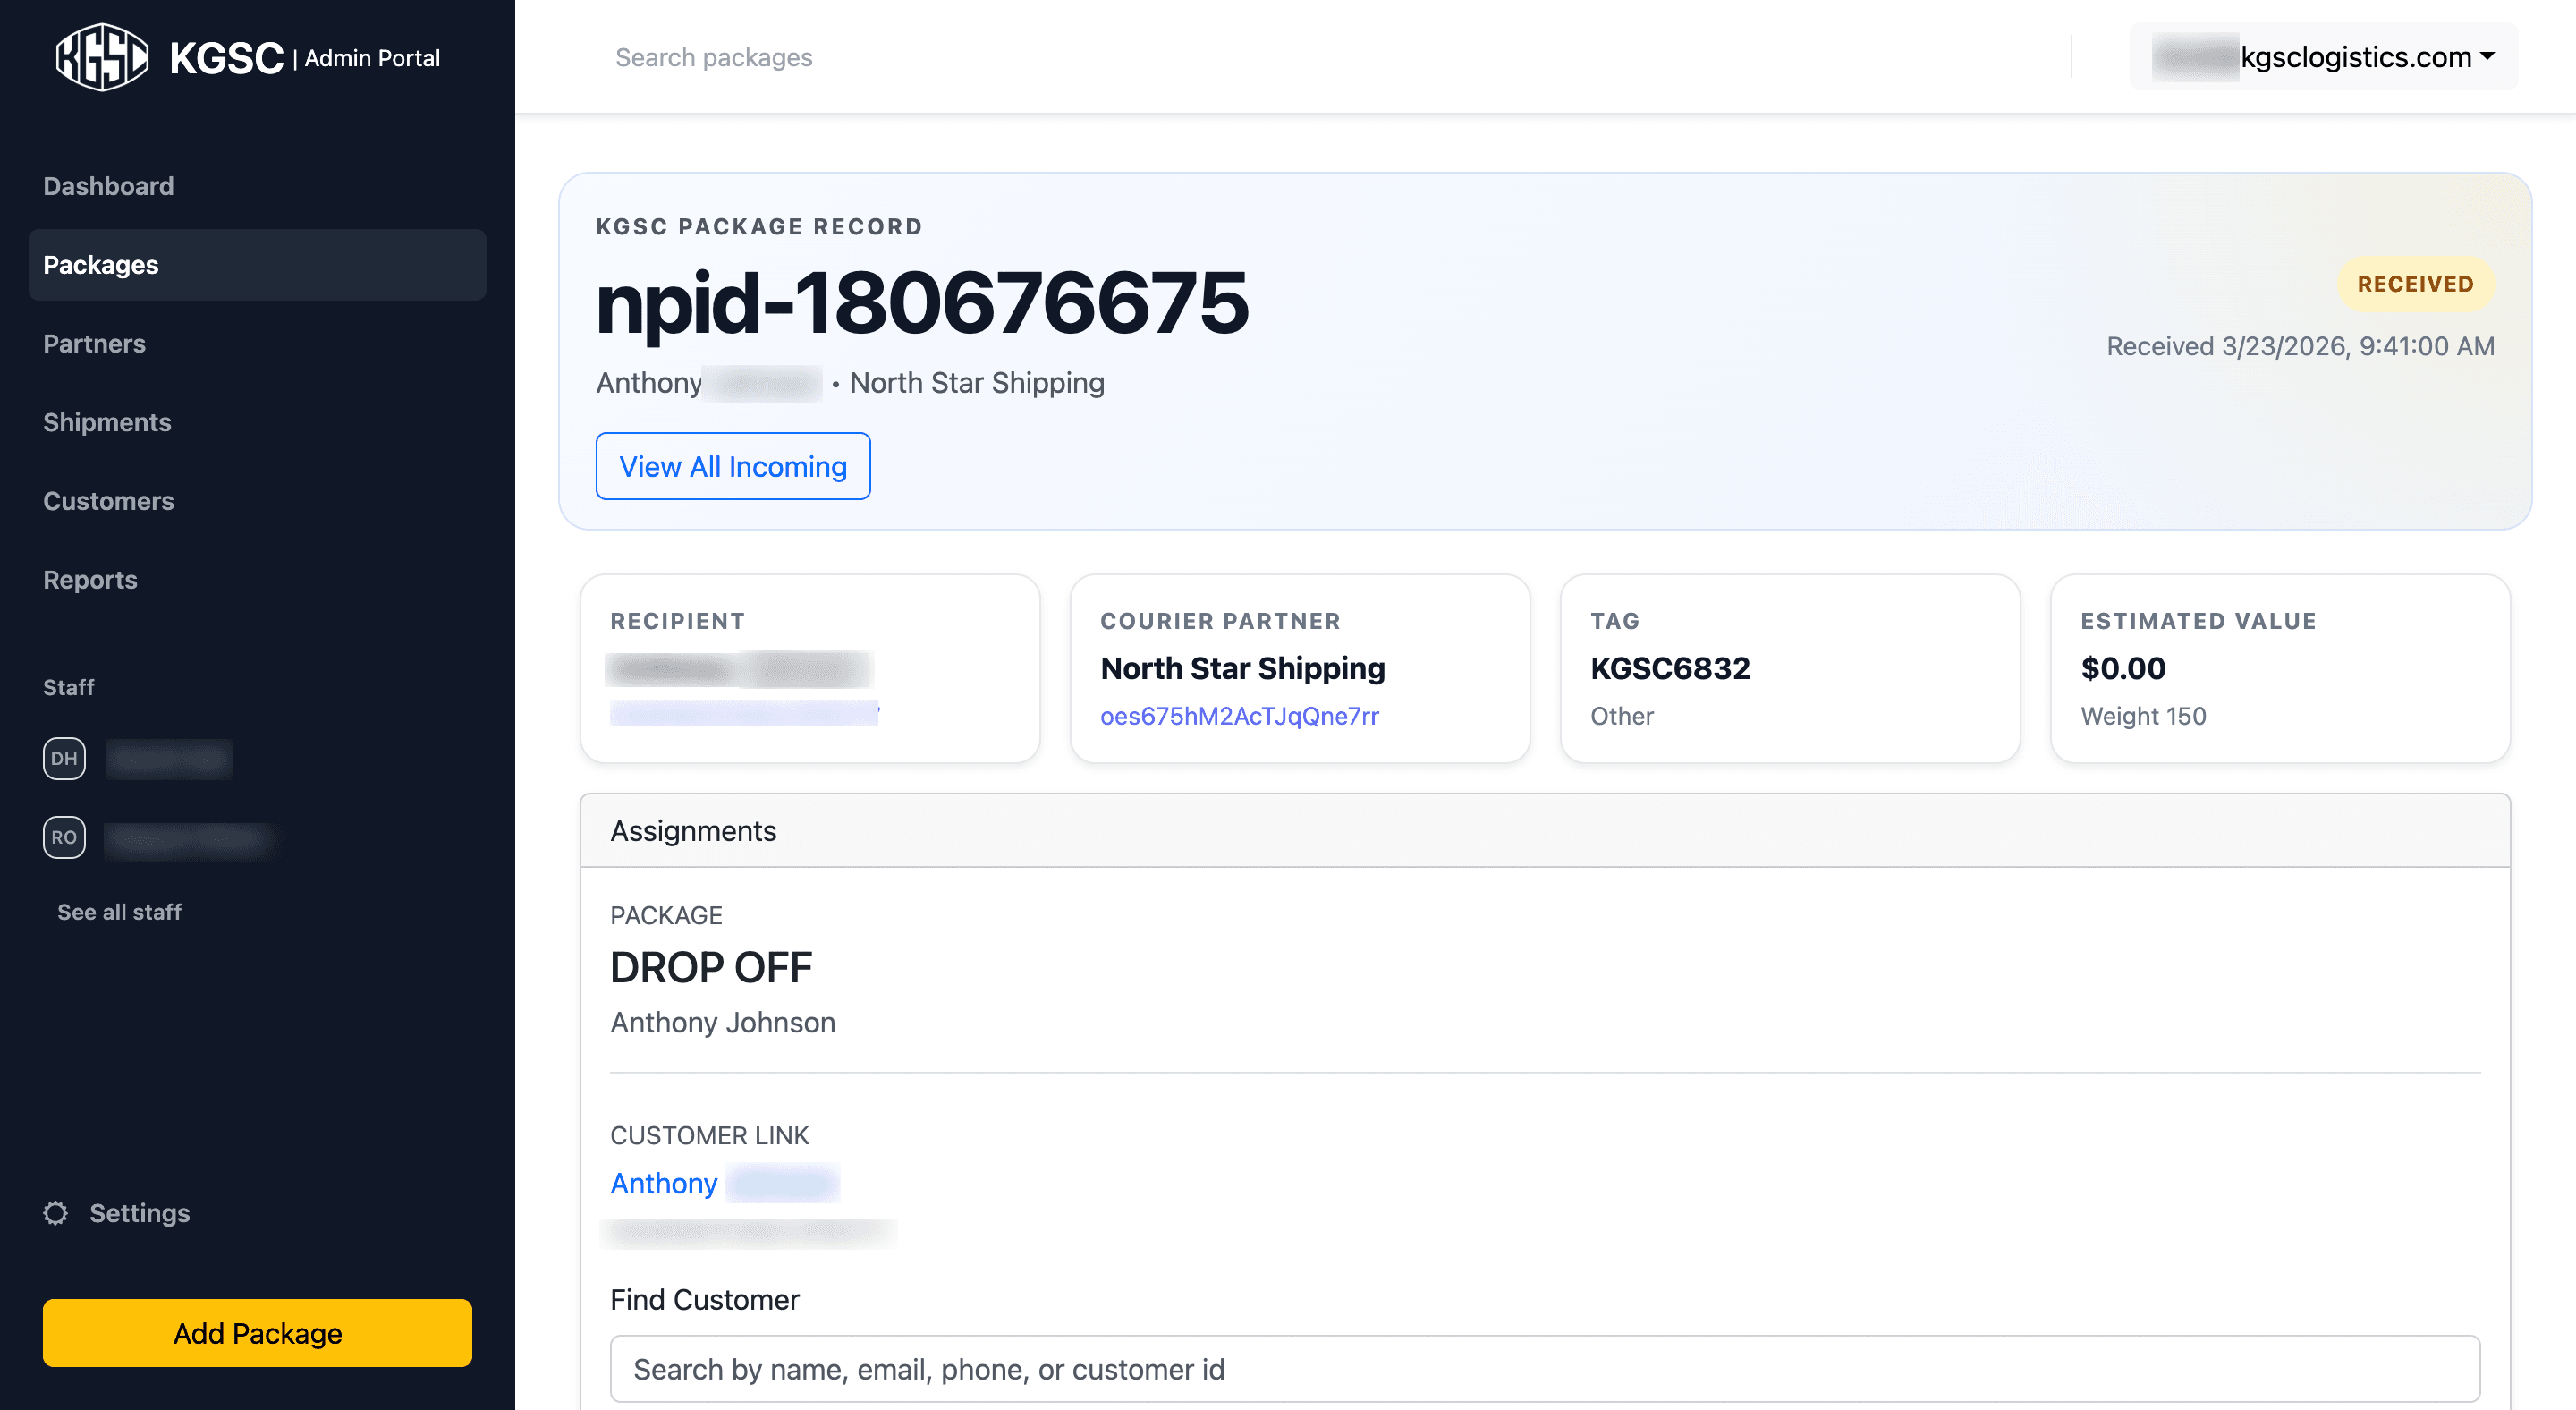This screenshot has height=1410, width=2576.
Task: Open the Shipments section
Action: click(107, 422)
